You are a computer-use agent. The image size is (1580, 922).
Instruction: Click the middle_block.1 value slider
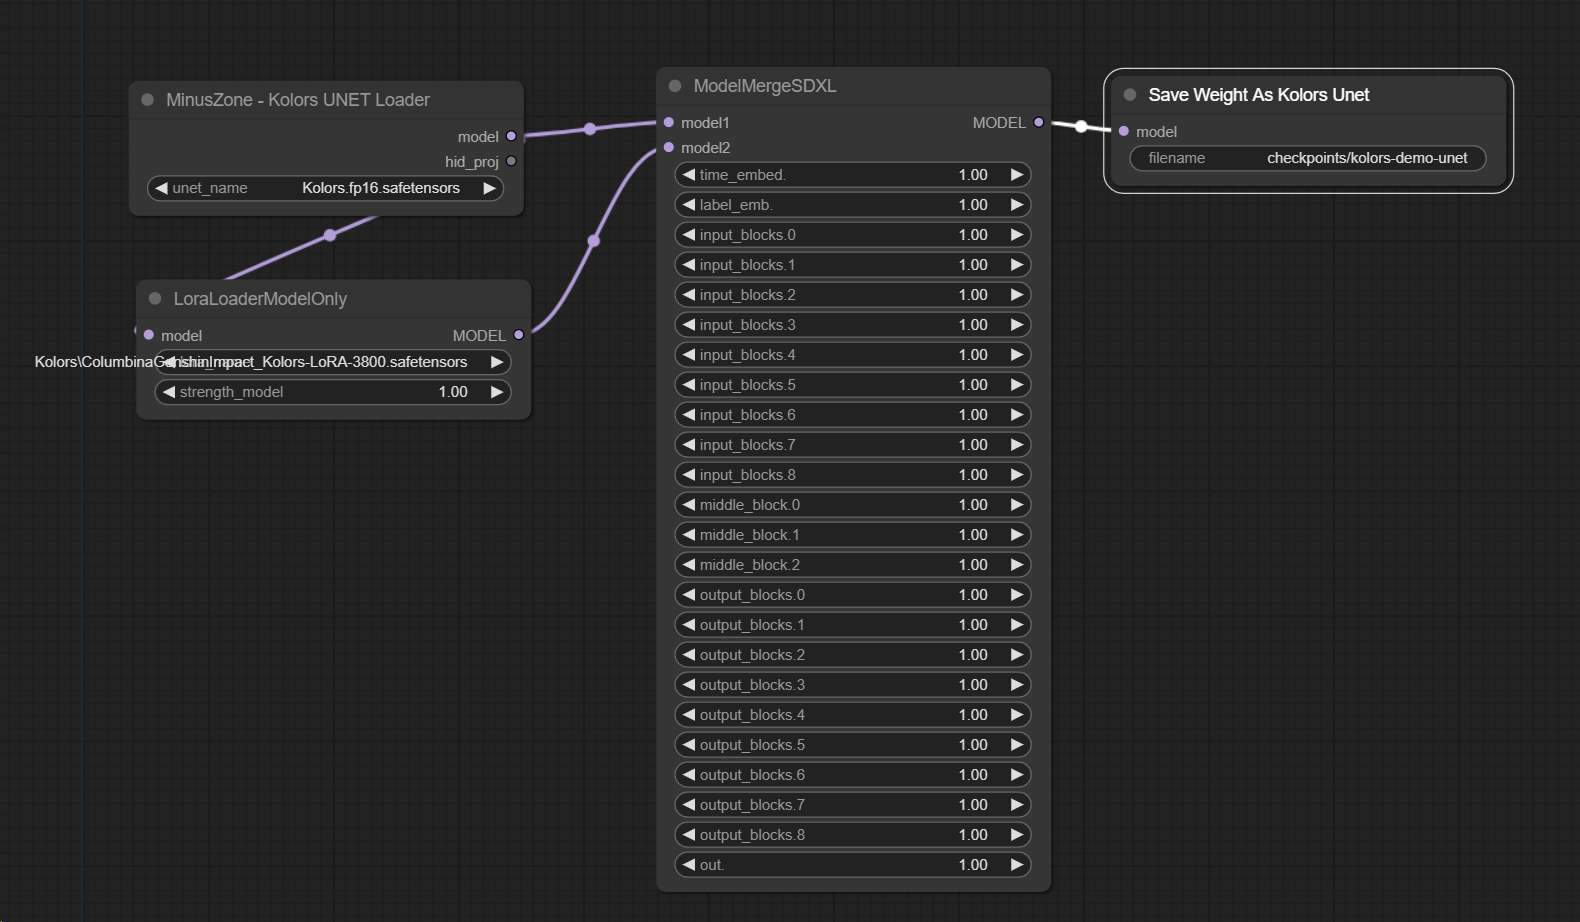click(852, 535)
